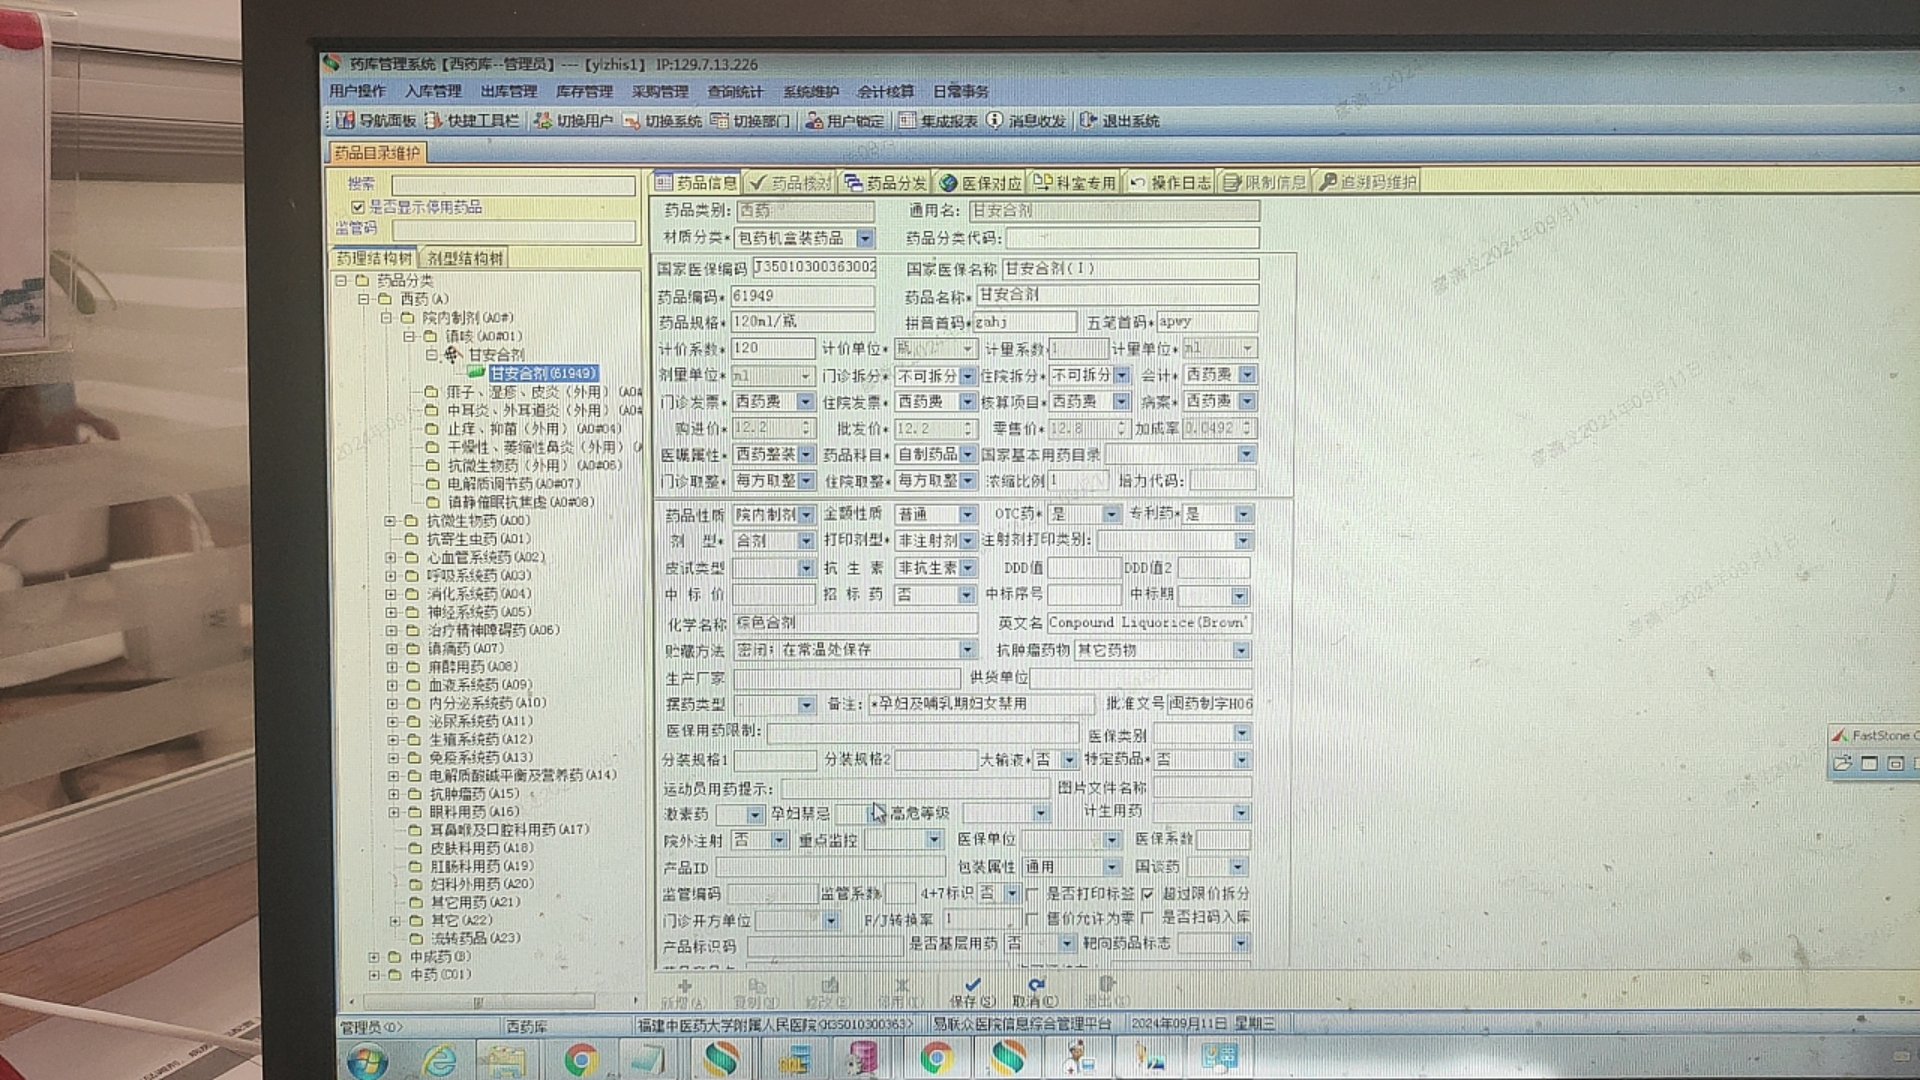Click the 退出系统 exit system icon

(1089, 121)
